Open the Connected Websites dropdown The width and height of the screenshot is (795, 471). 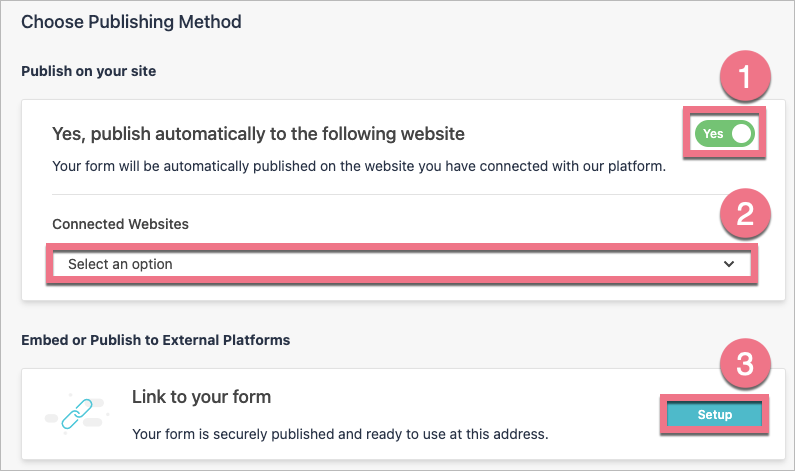click(400, 264)
